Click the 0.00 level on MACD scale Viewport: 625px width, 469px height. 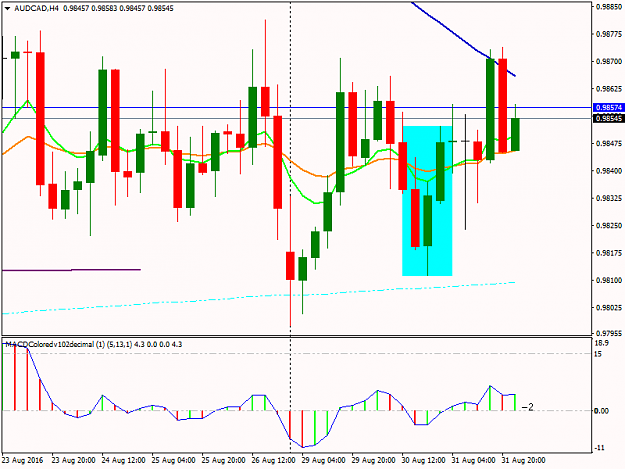(601, 411)
